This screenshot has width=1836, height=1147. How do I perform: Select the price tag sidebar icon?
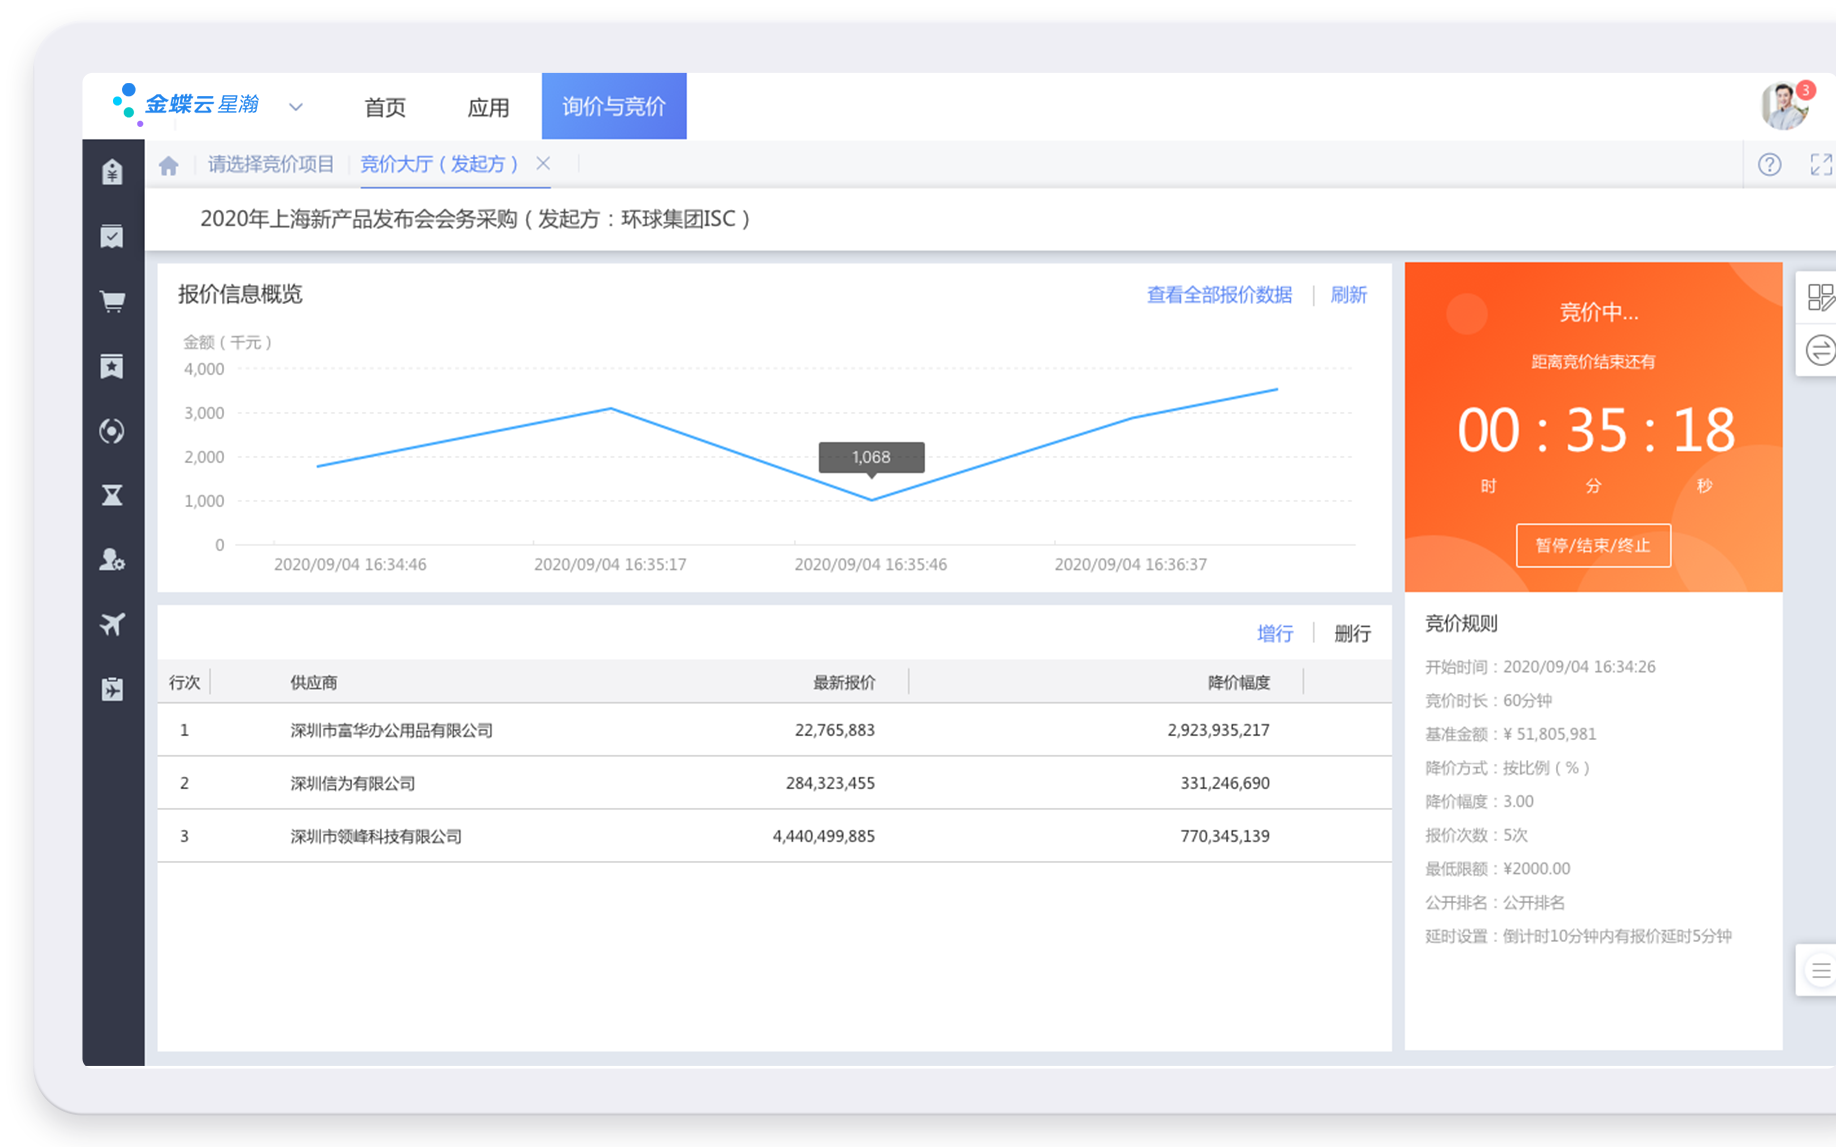pos(112,171)
